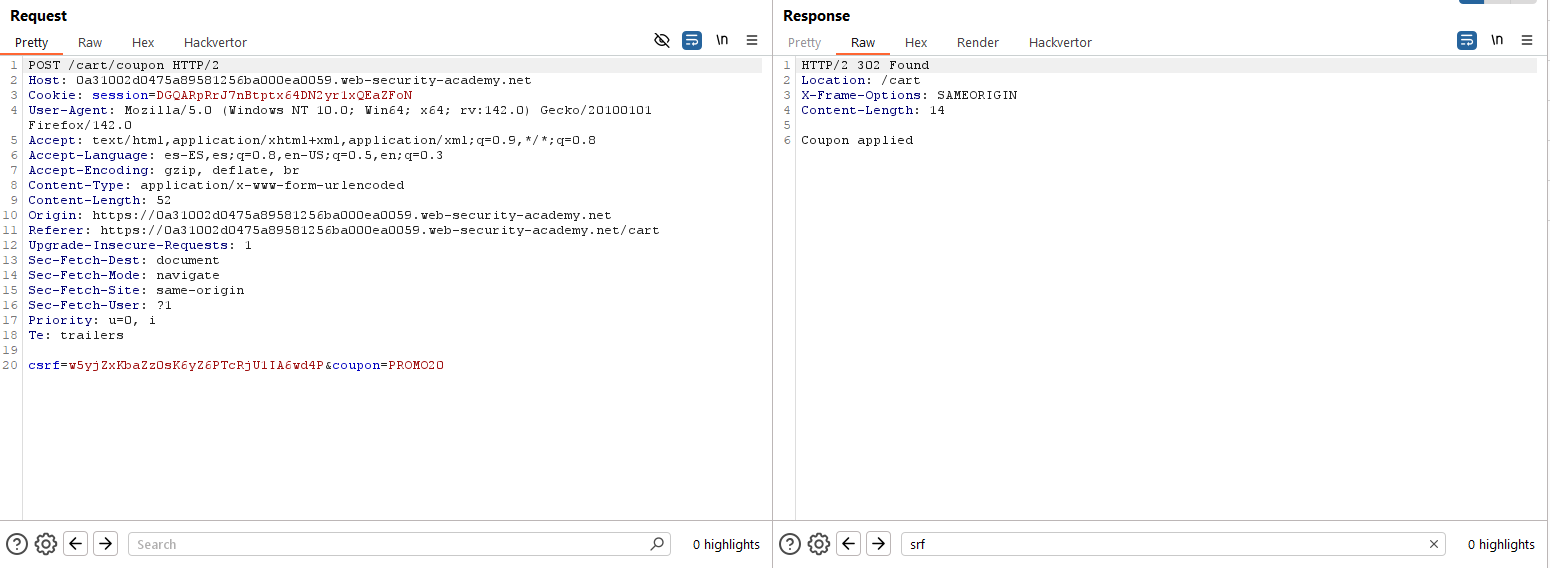This screenshot has width=1550, height=568.
Task: Go to previous match in Request search
Action: click(x=75, y=544)
